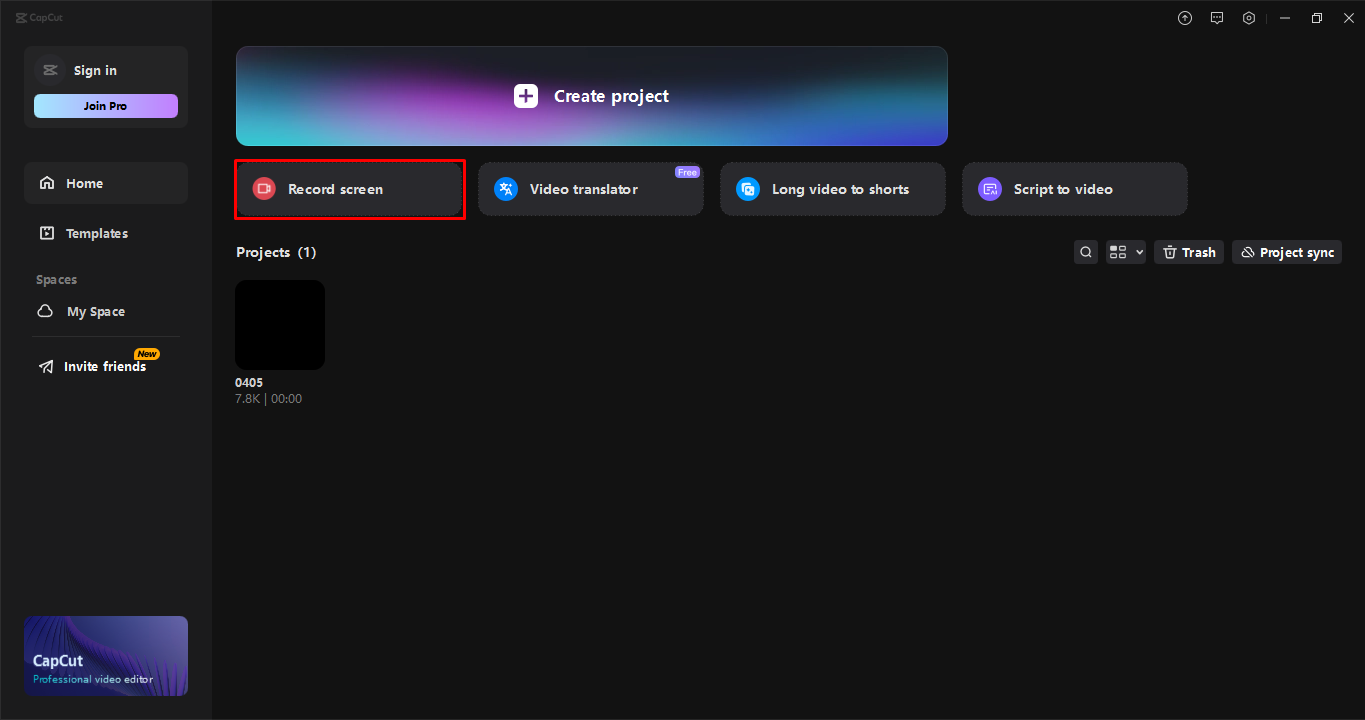Open the Trash bin

click(x=1188, y=251)
